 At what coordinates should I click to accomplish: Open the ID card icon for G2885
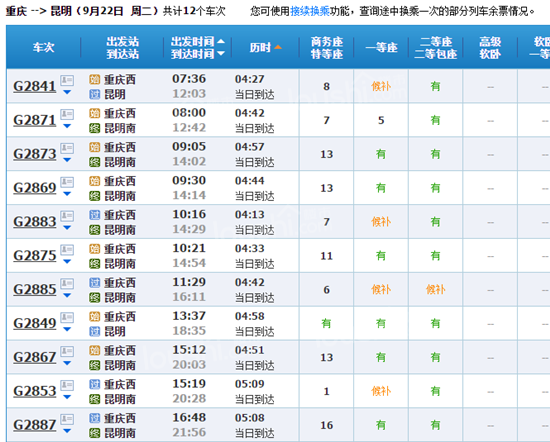pyautogui.click(x=67, y=283)
